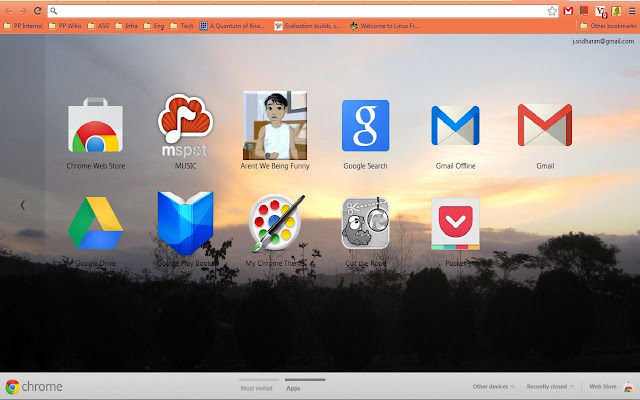Open the Arent We Being Funny app
Image resolution: width=640 pixels, height=400 pixels.
point(275,125)
